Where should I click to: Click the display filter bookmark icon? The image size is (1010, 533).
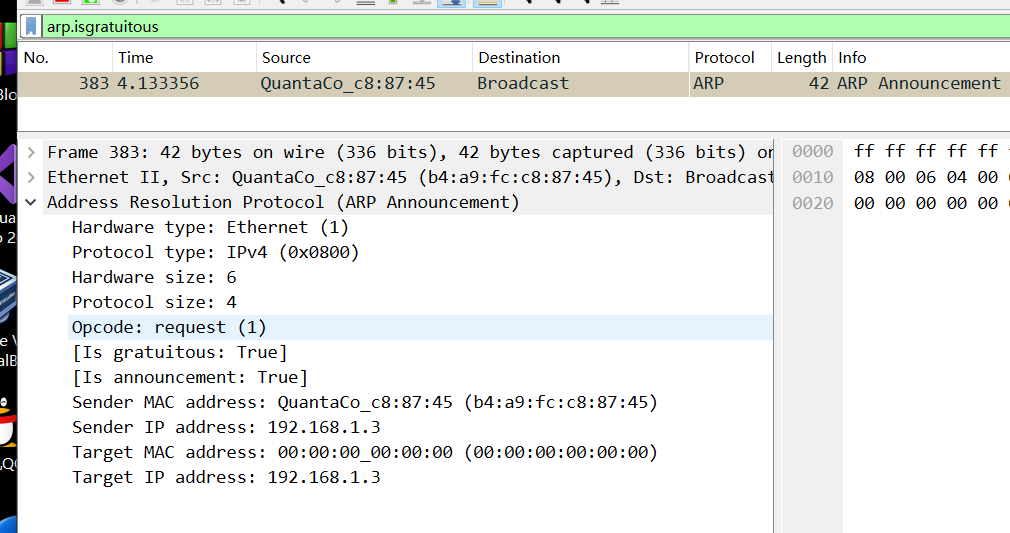[x=32, y=27]
